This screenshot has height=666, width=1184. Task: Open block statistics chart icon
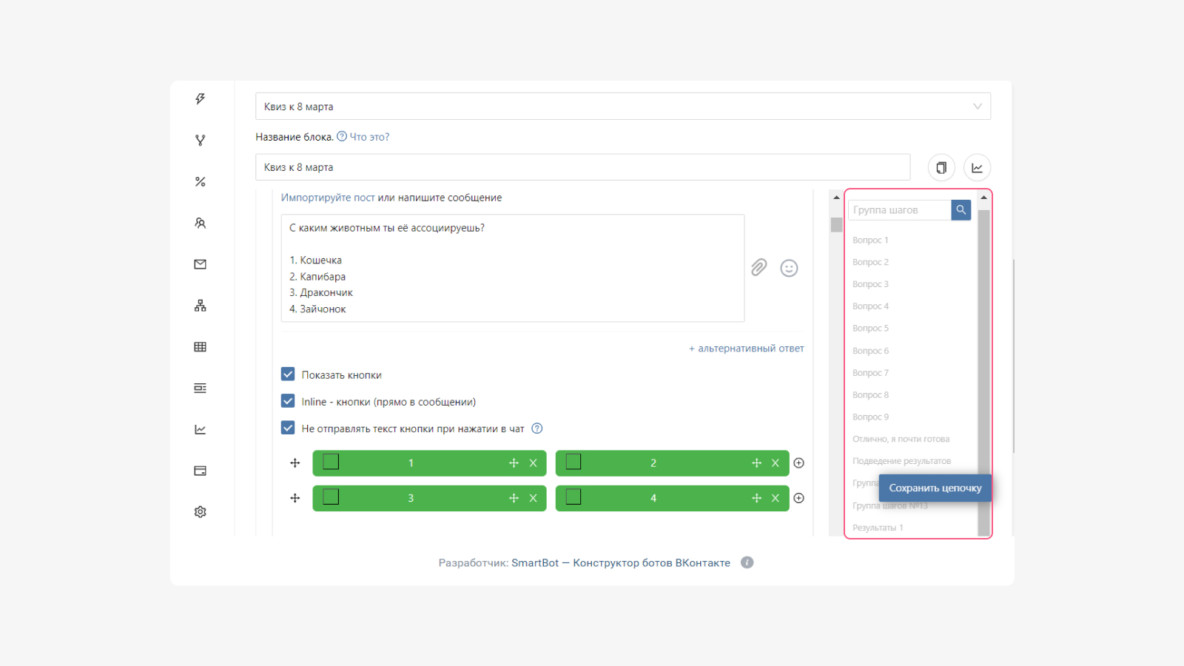click(977, 168)
